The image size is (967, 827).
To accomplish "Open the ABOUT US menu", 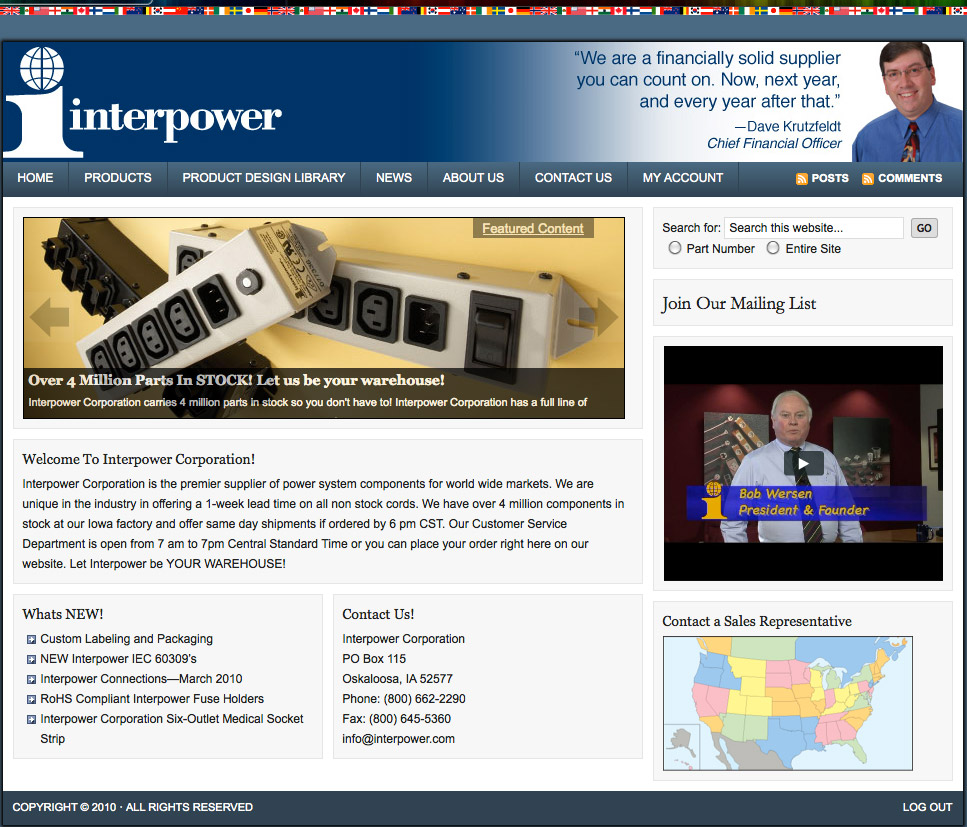I will point(473,178).
